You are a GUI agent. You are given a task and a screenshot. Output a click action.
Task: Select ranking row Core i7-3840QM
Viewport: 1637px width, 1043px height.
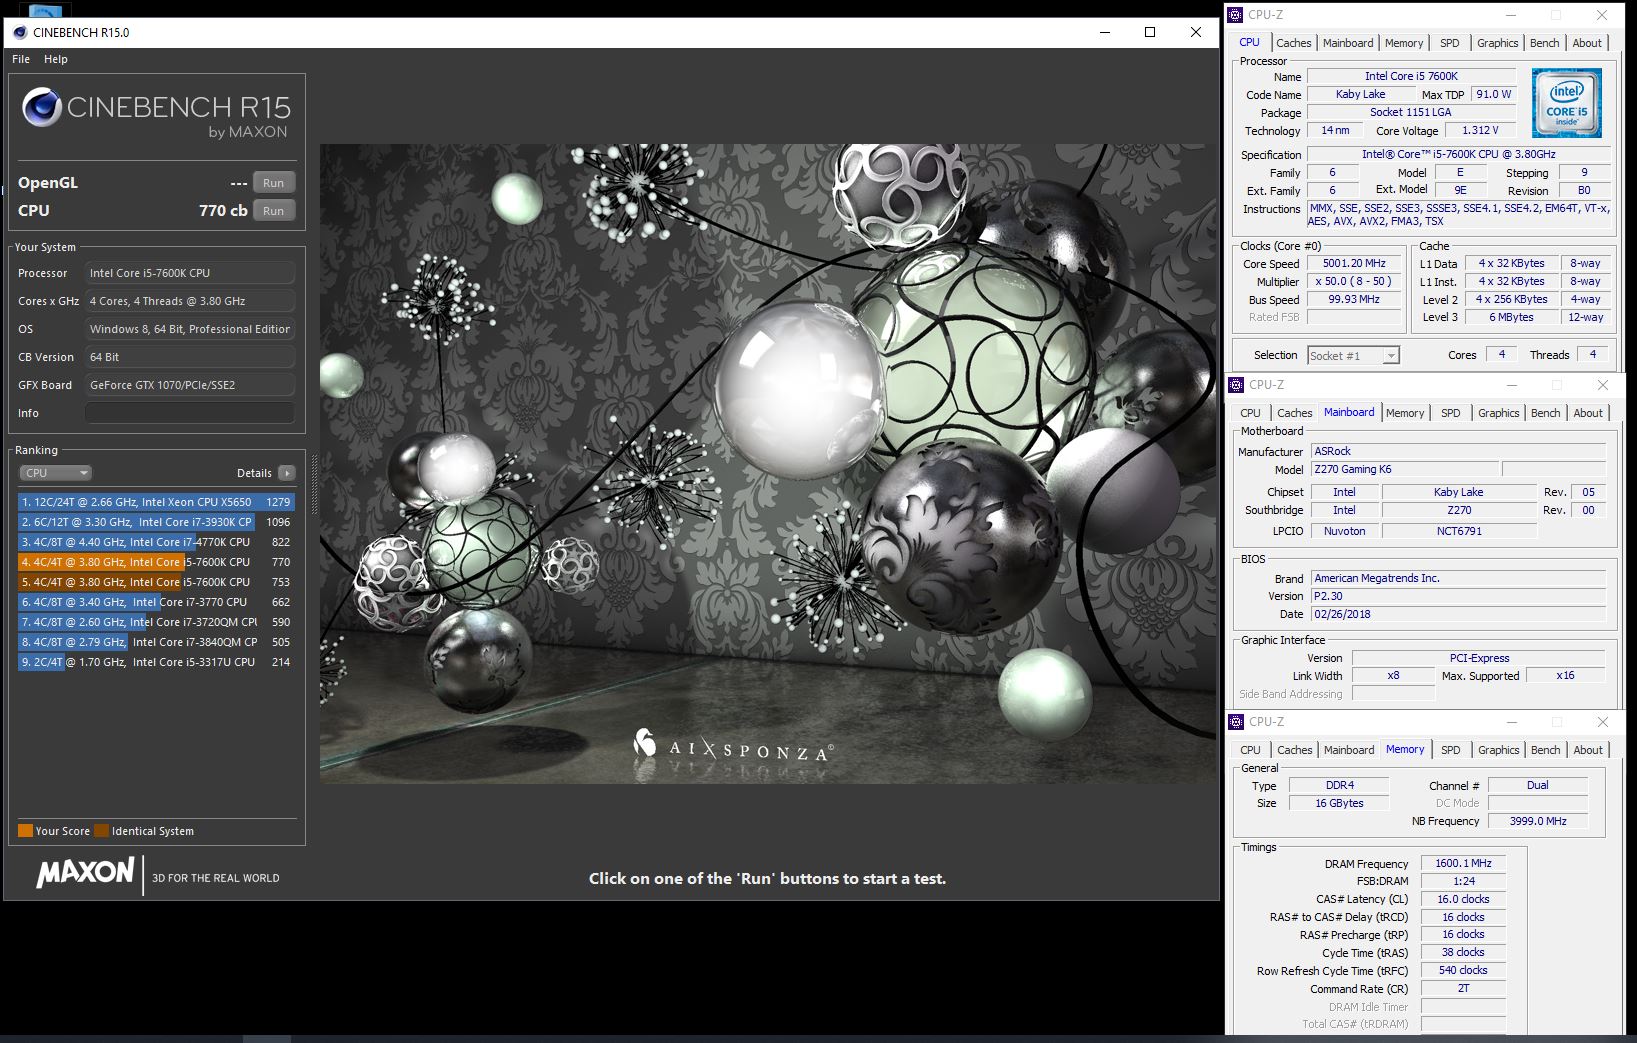coord(156,642)
